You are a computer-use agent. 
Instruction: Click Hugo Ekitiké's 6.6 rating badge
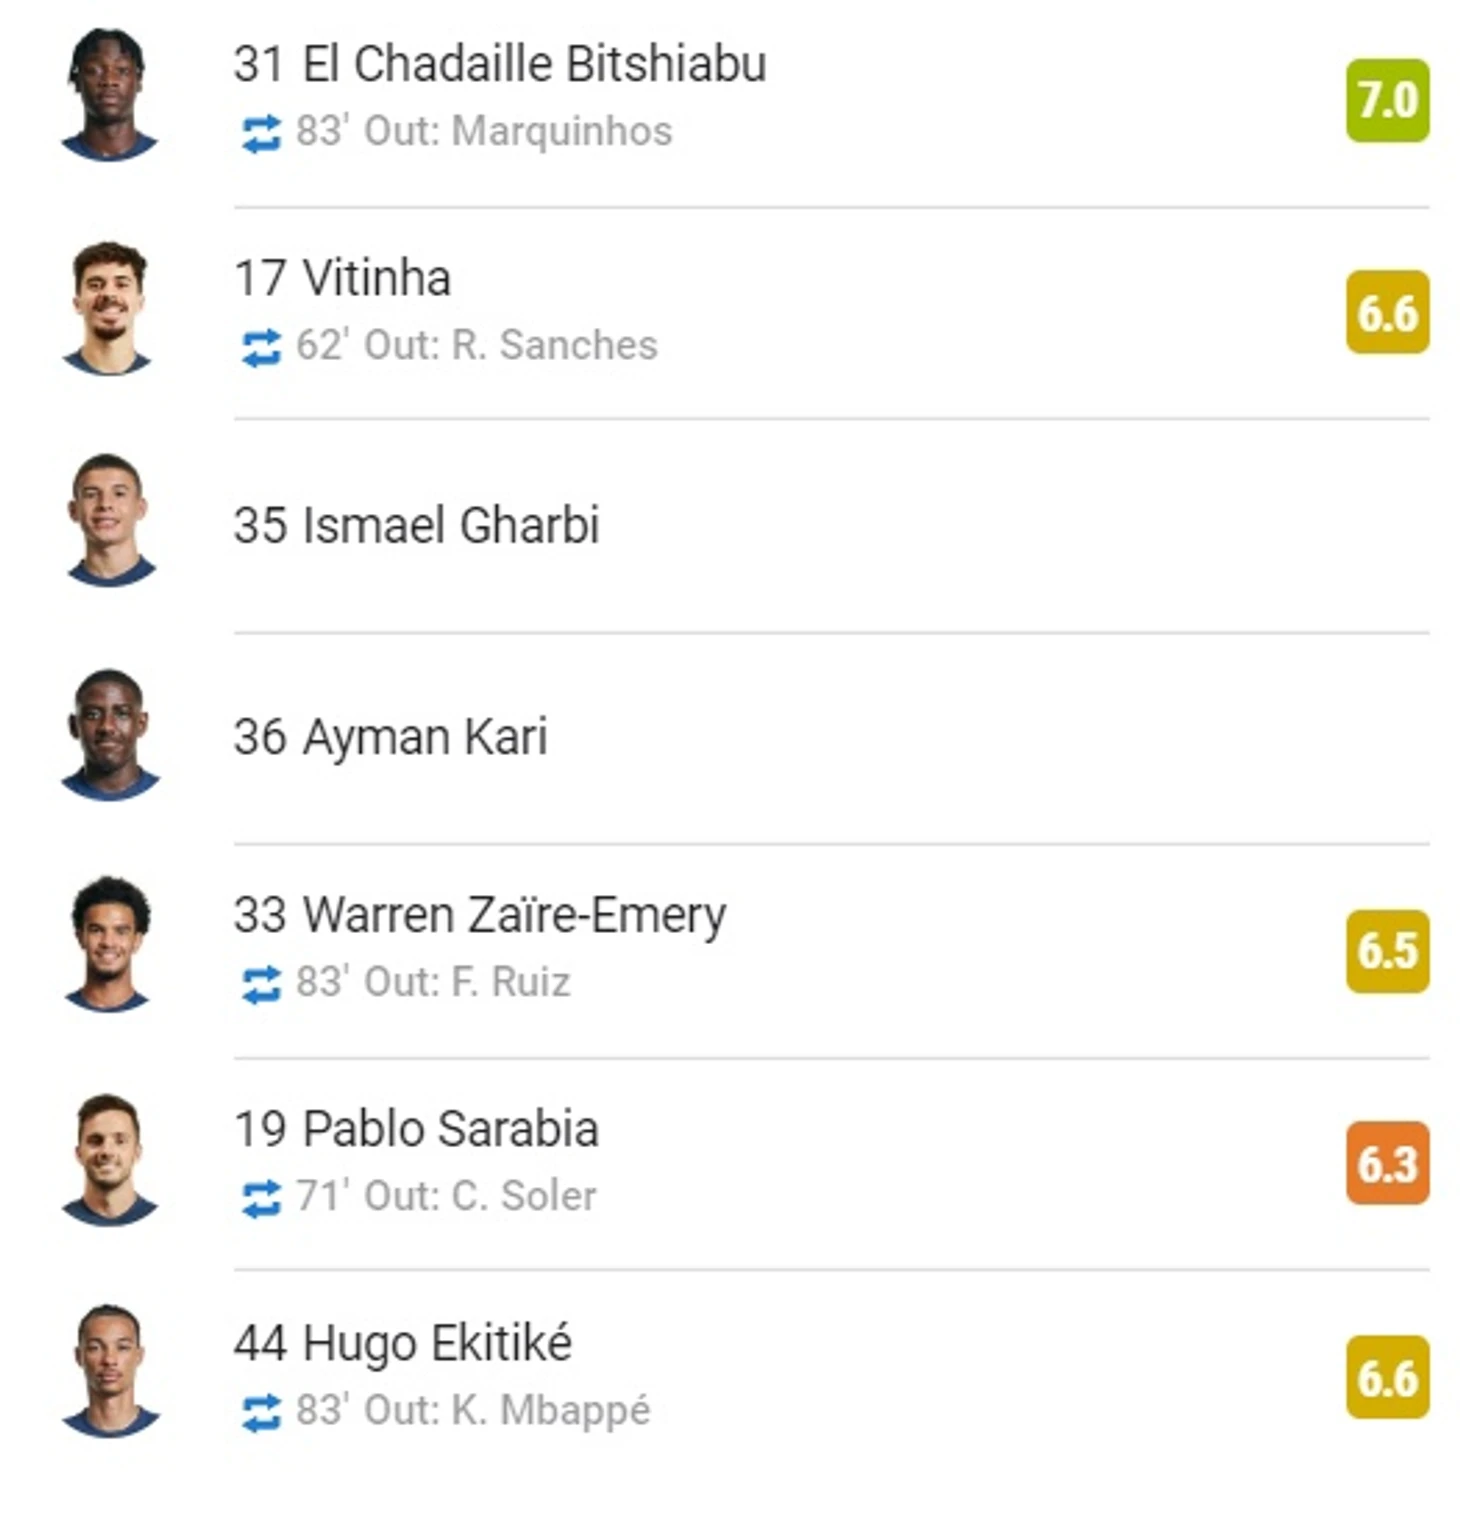(1387, 1377)
